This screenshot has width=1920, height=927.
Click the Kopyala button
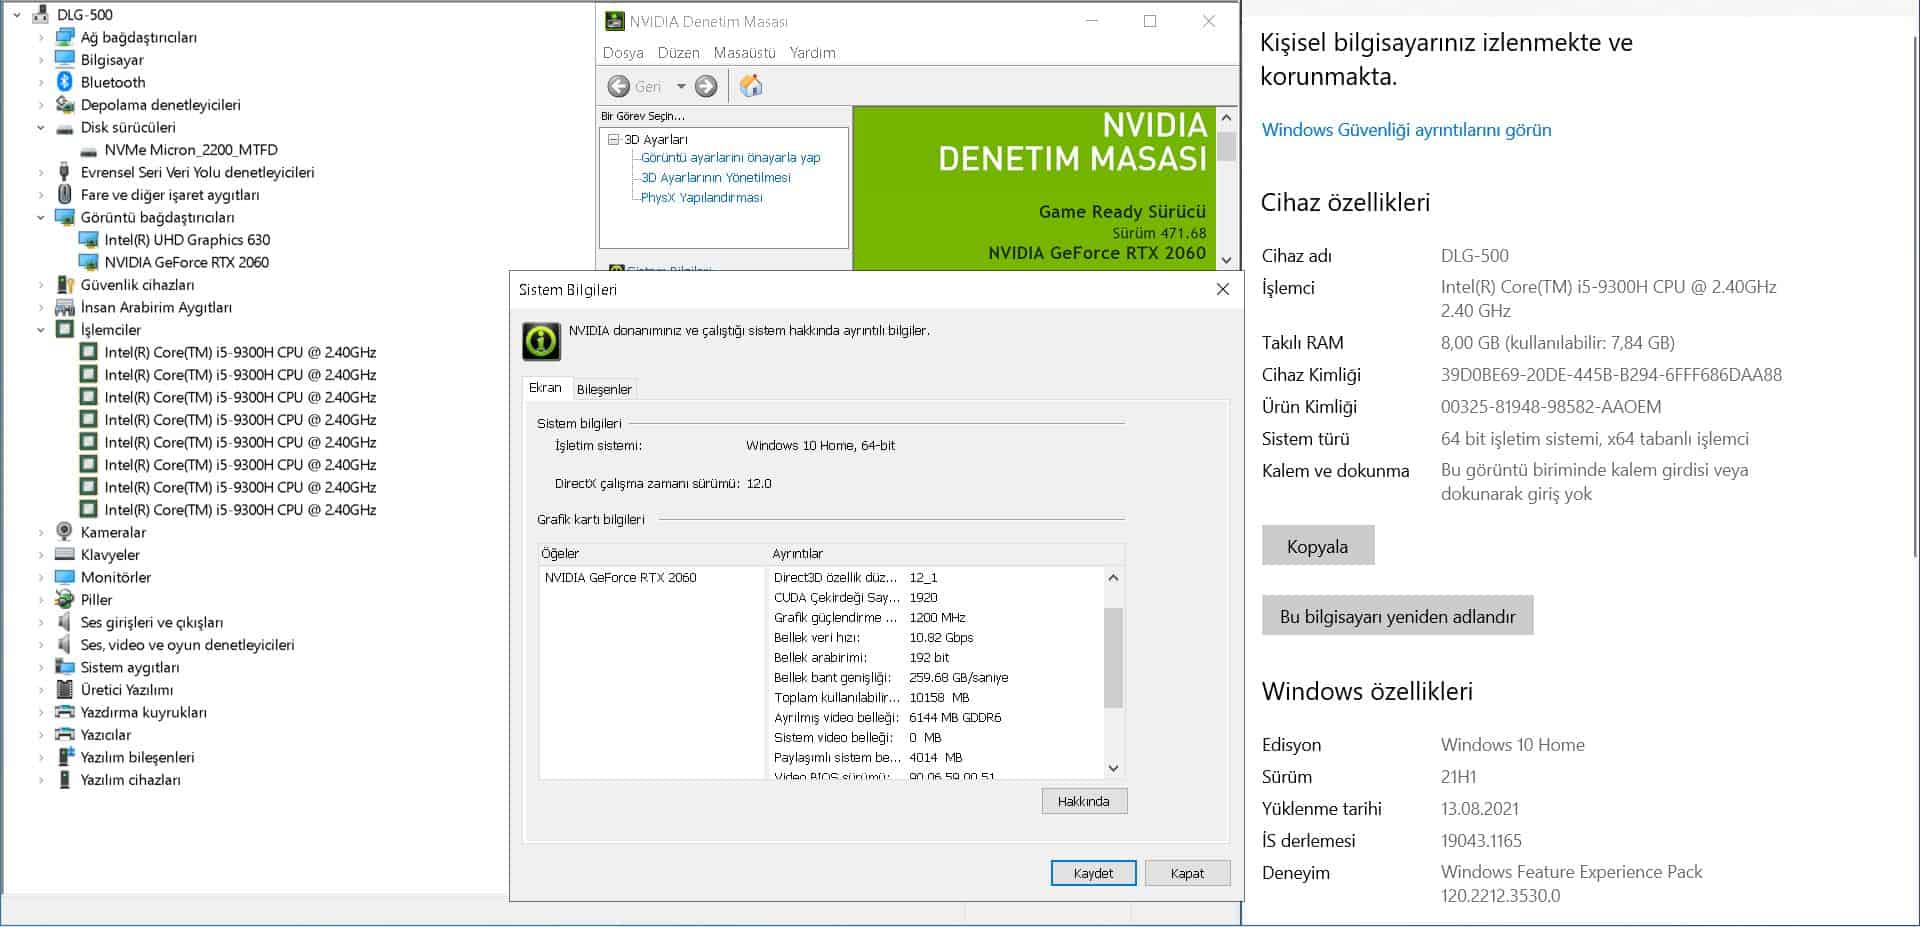1318,546
